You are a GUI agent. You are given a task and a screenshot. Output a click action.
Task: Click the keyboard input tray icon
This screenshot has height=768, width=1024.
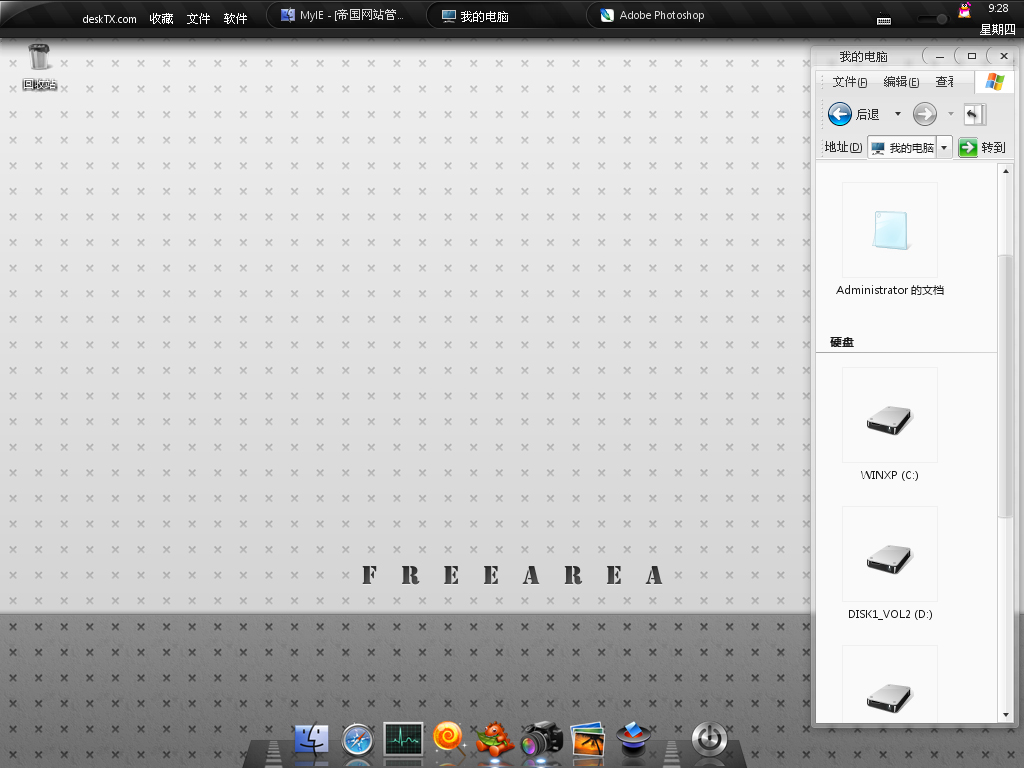coord(884,19)
